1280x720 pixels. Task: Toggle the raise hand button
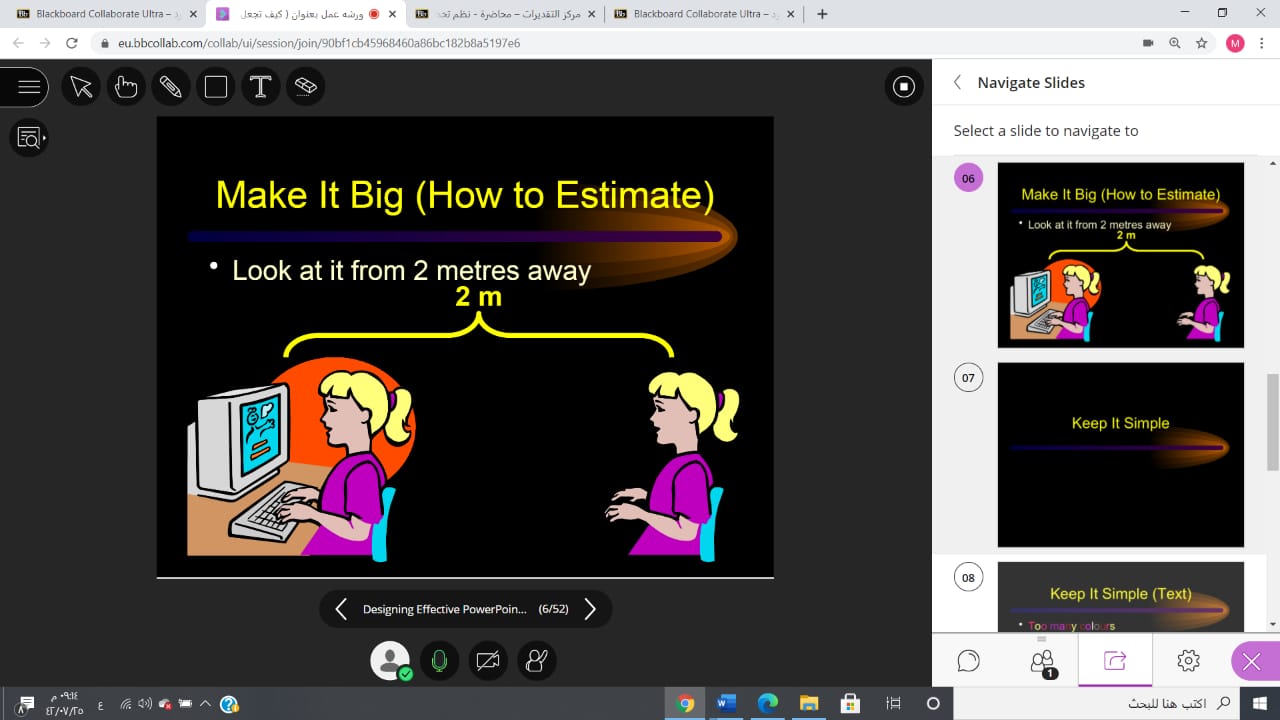[537, 661]
